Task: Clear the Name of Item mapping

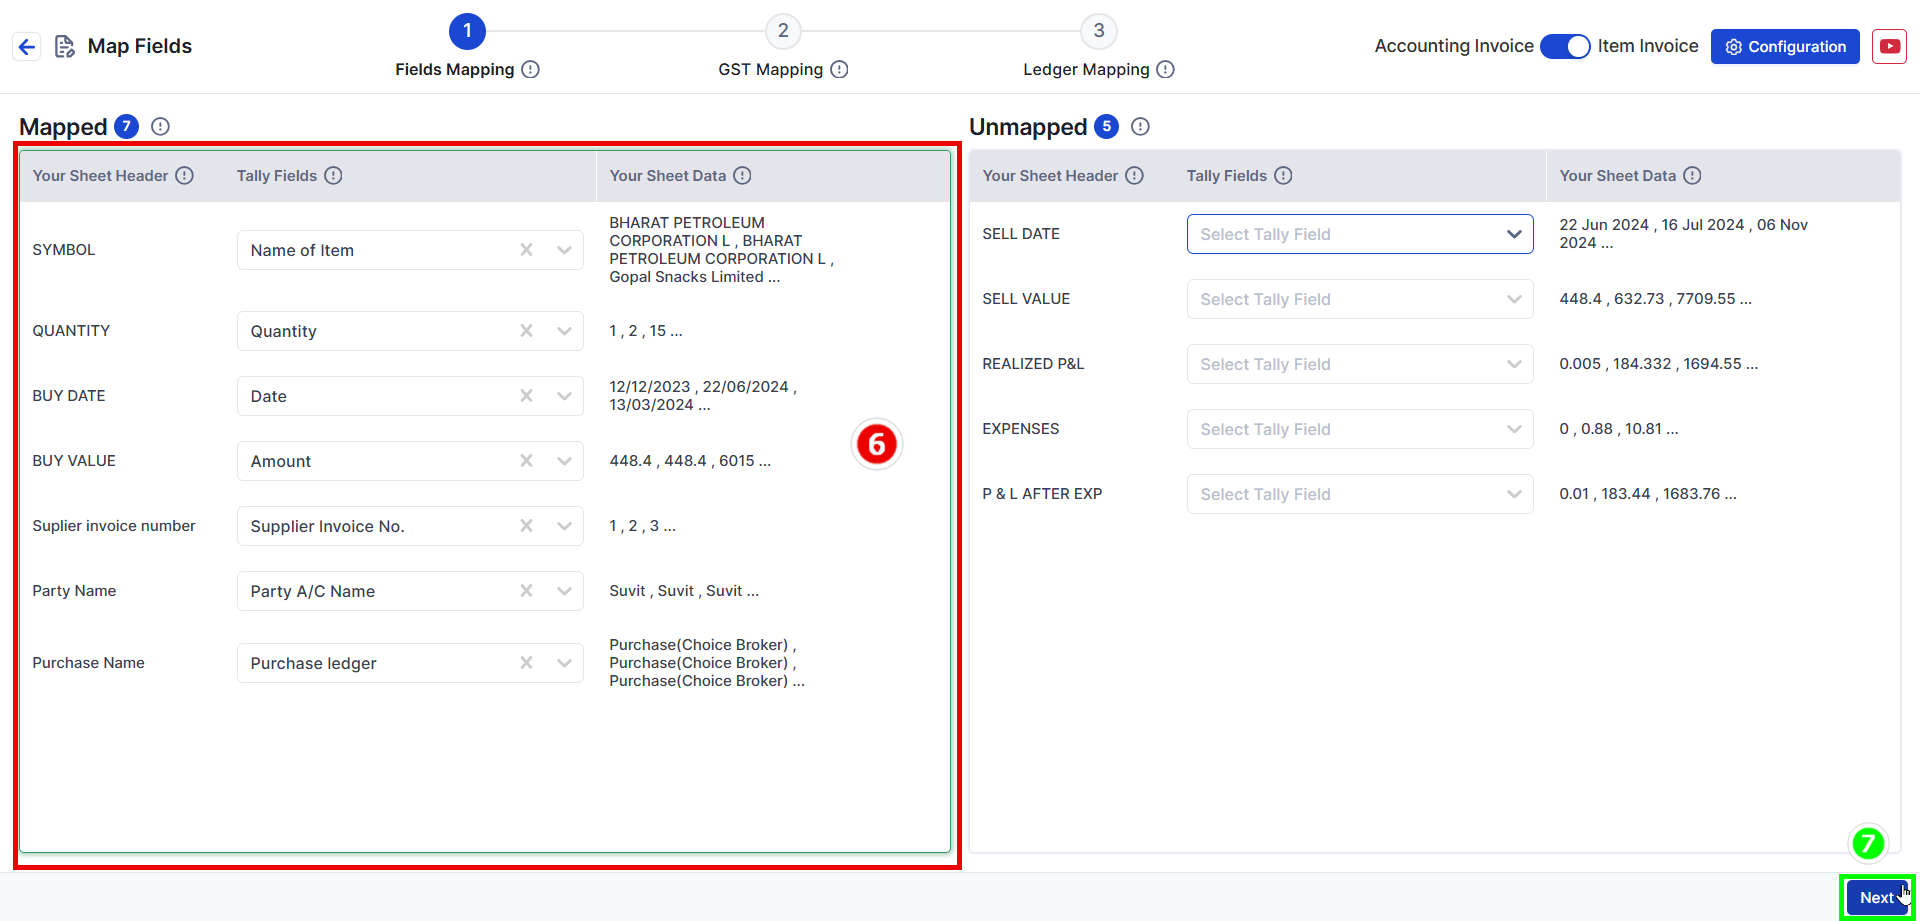Action: (526, 250)
